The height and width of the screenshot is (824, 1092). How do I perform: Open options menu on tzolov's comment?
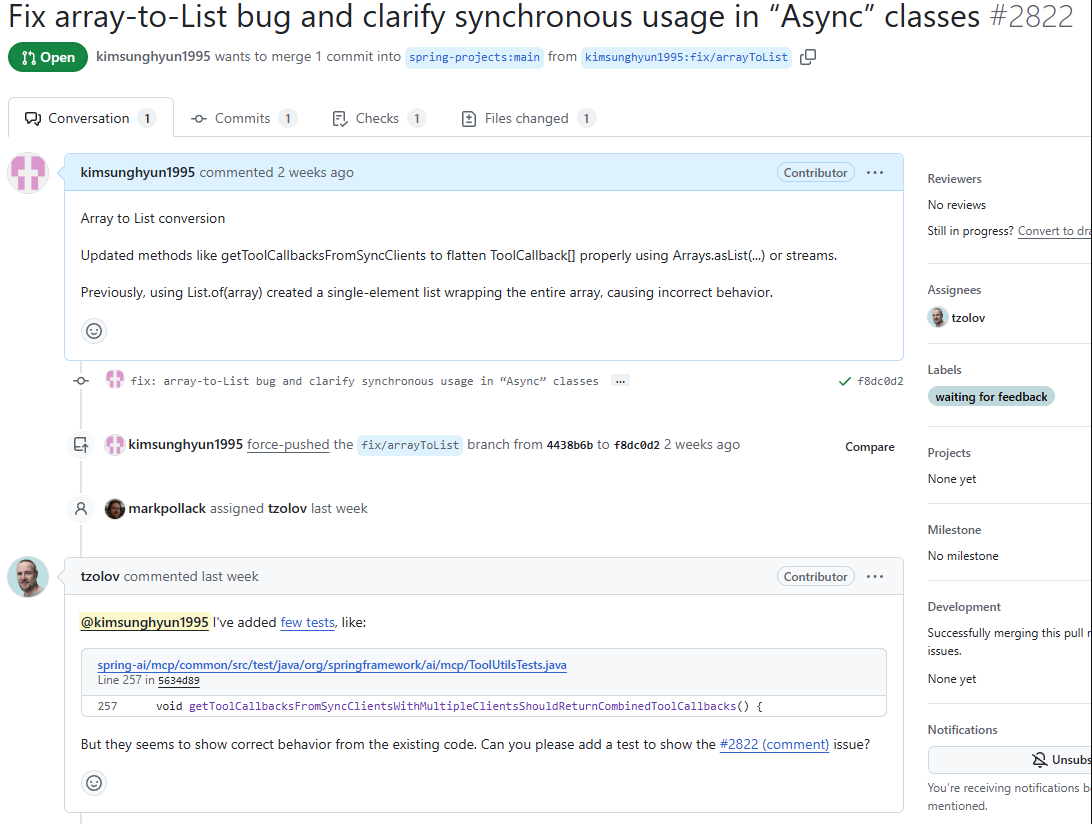(x=875, y=577)
